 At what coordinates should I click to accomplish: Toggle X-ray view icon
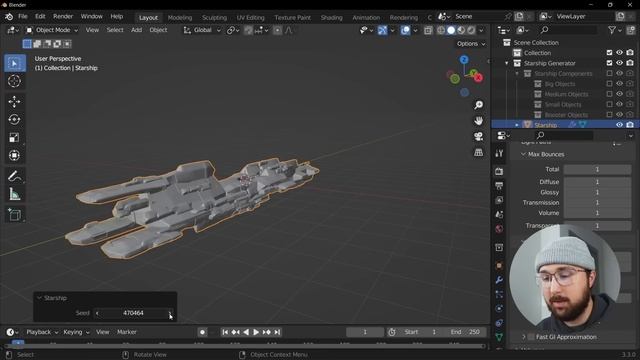[428, 30]
